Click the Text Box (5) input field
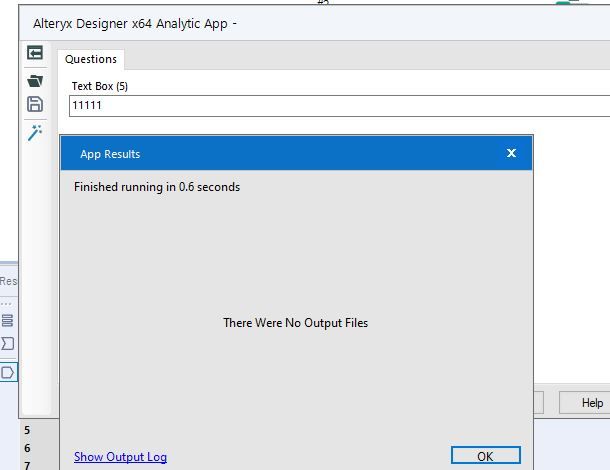The height and width of the screenshot is (470, 610). pos(330,105)
